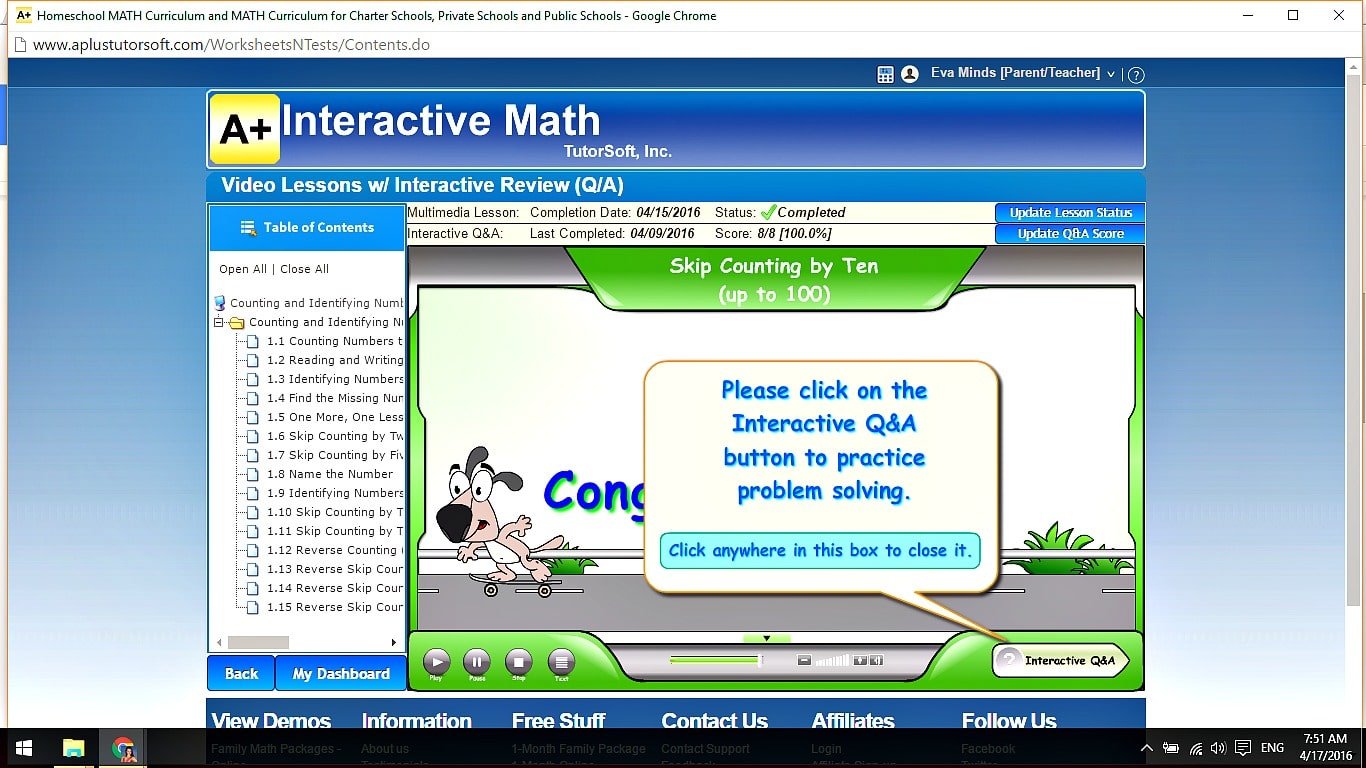Image resolution: width=1366 pixels, height=768 pixels.
Task: Click the Chrome address bar URL
Action: coord(231,45)
